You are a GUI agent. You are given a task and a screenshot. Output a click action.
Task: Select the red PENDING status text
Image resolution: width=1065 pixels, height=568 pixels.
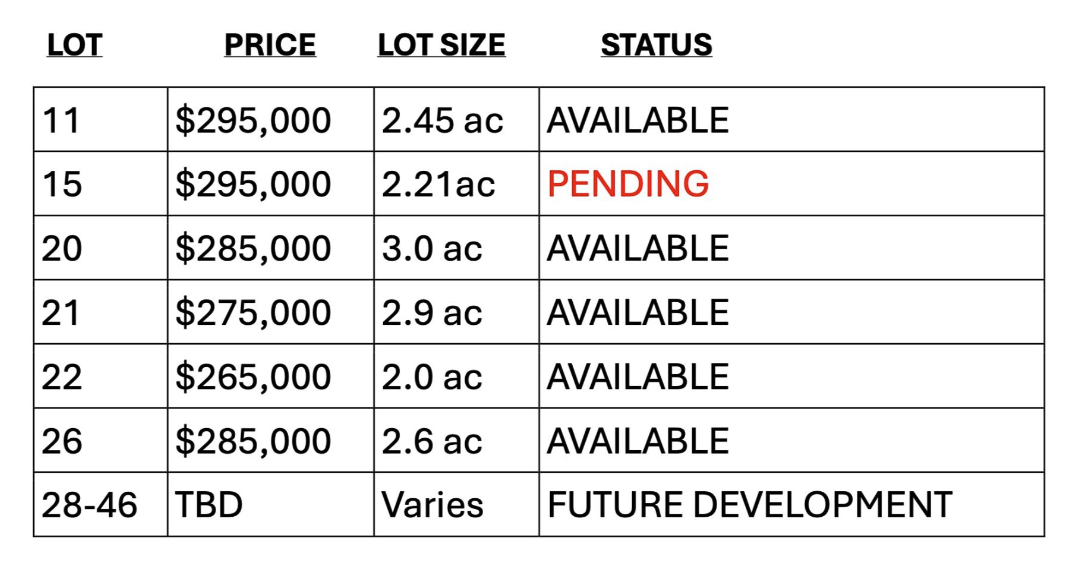[628, 184]
